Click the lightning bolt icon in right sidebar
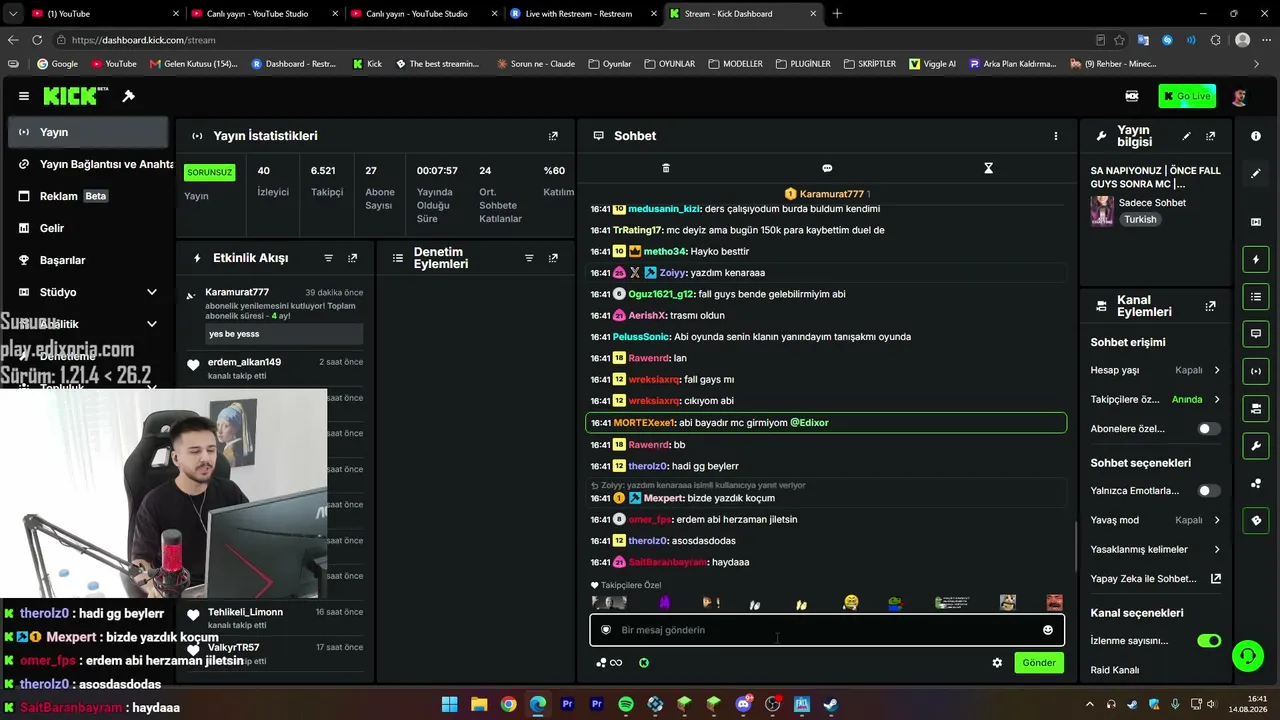 (x=1256, y=260)
